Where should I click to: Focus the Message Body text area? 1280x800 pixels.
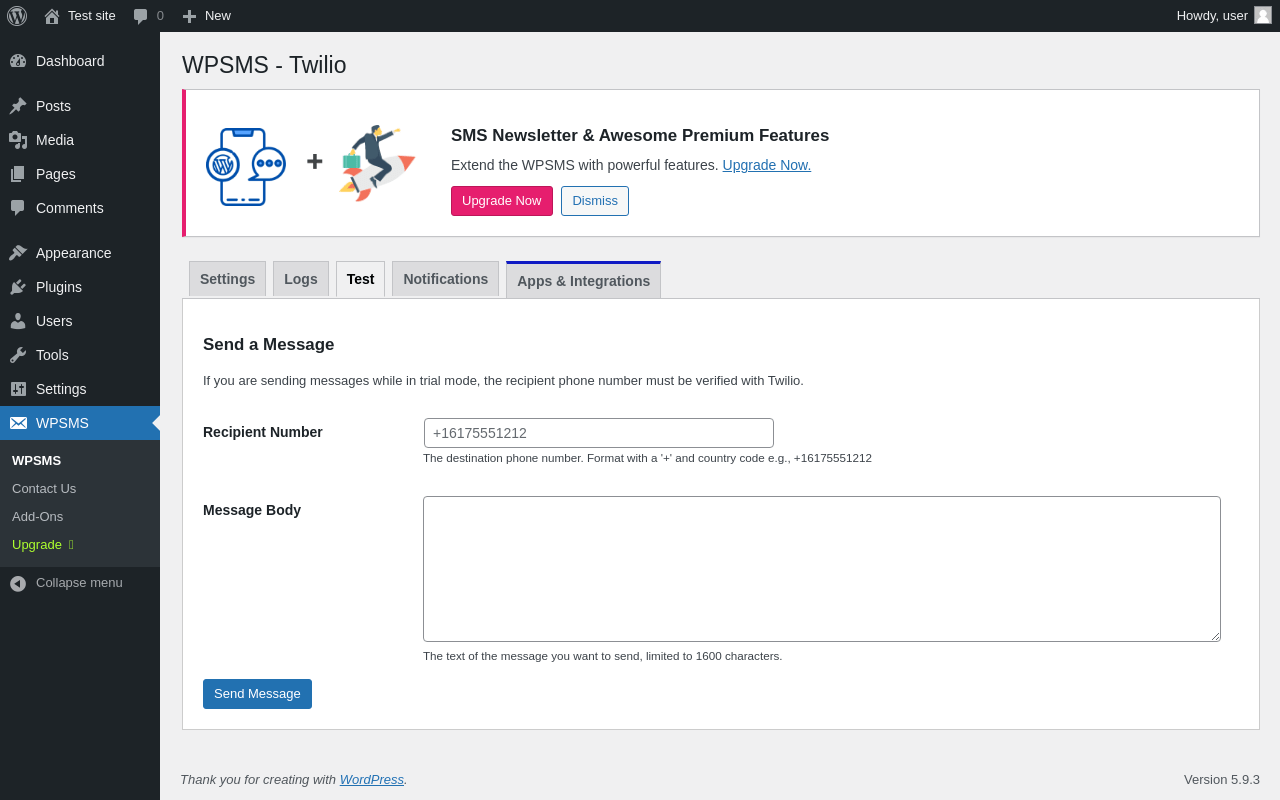point(821,569)
